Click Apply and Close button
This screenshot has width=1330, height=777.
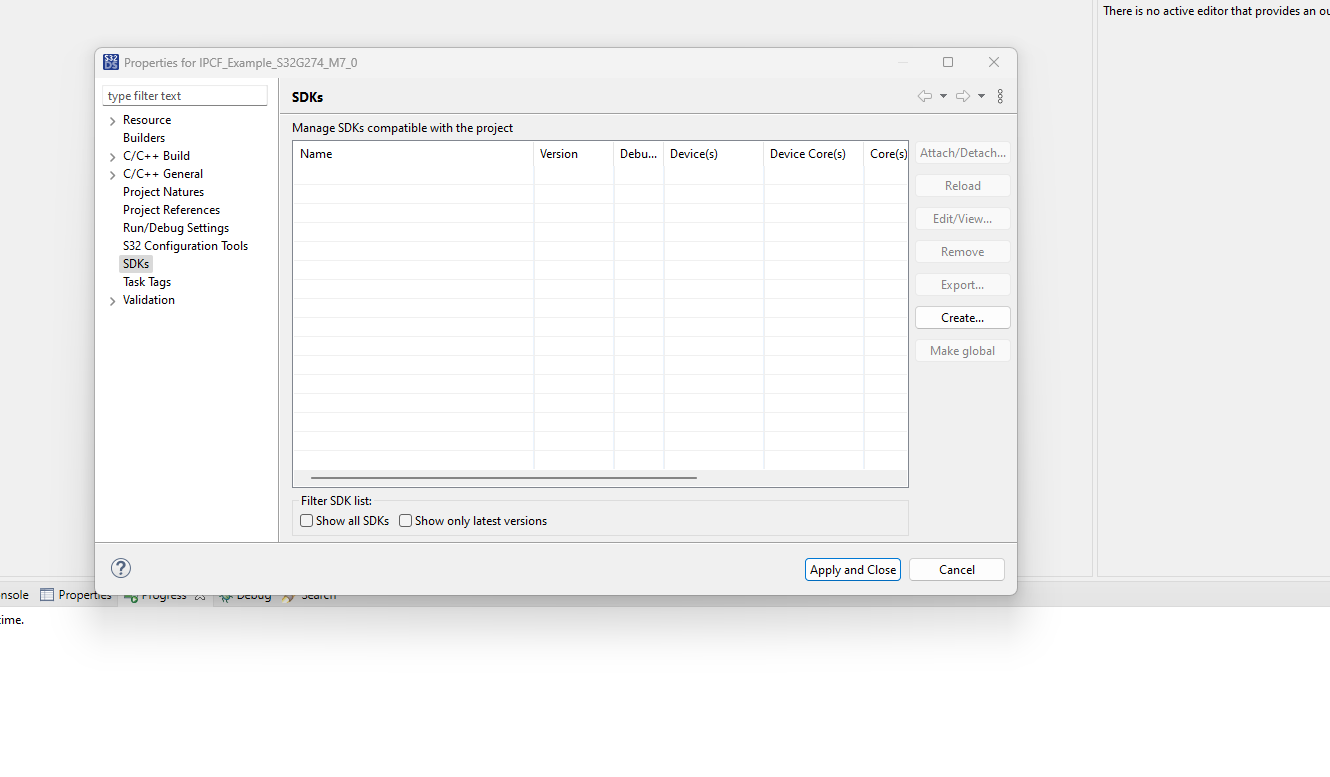853,570
